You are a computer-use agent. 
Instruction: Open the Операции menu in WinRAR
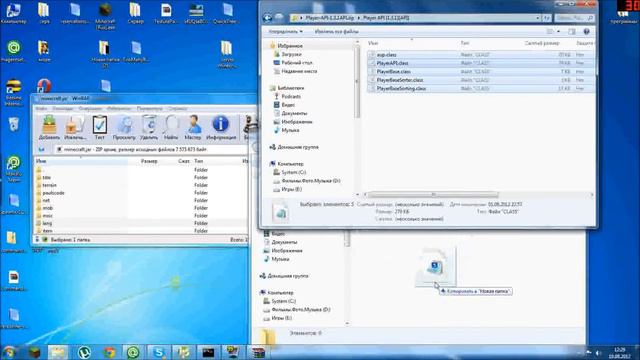coord(90,109)
